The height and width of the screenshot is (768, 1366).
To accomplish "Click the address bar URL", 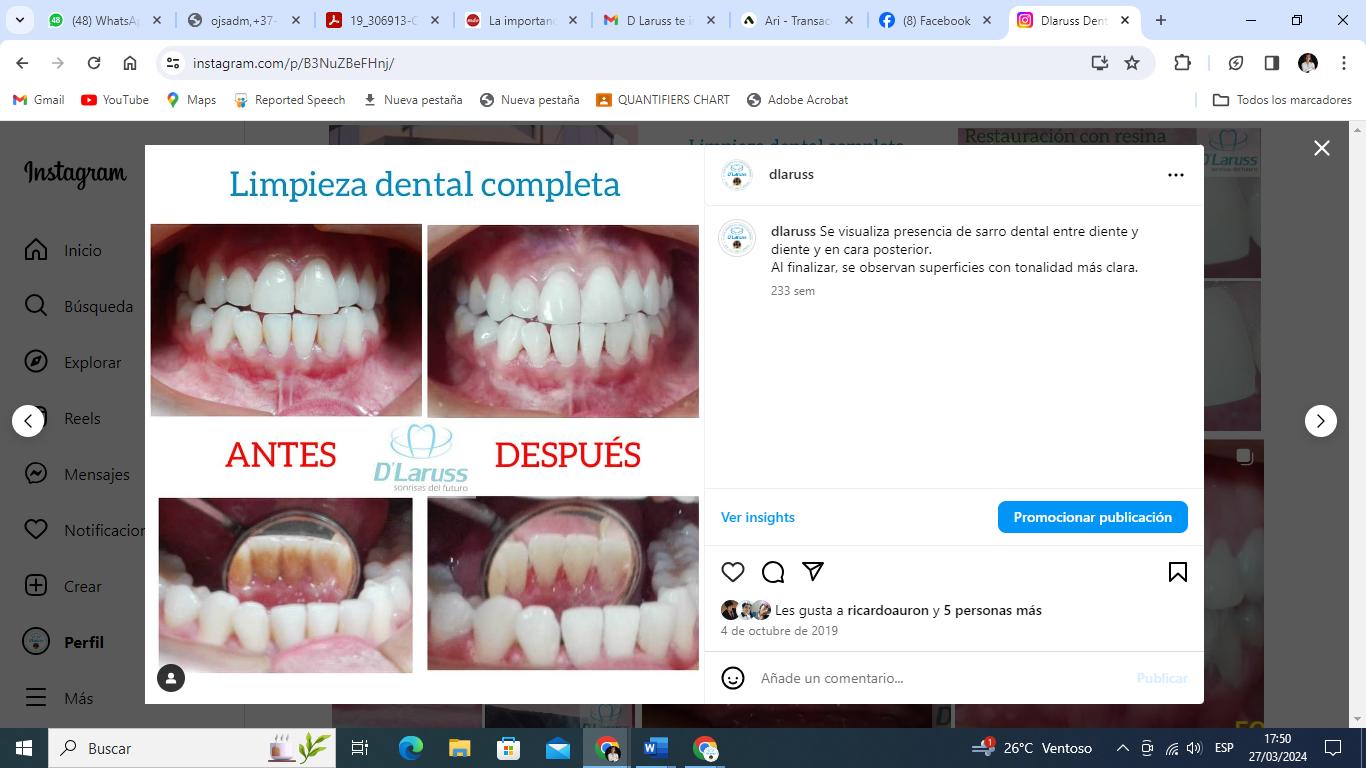I will click(x=294, y=63).
